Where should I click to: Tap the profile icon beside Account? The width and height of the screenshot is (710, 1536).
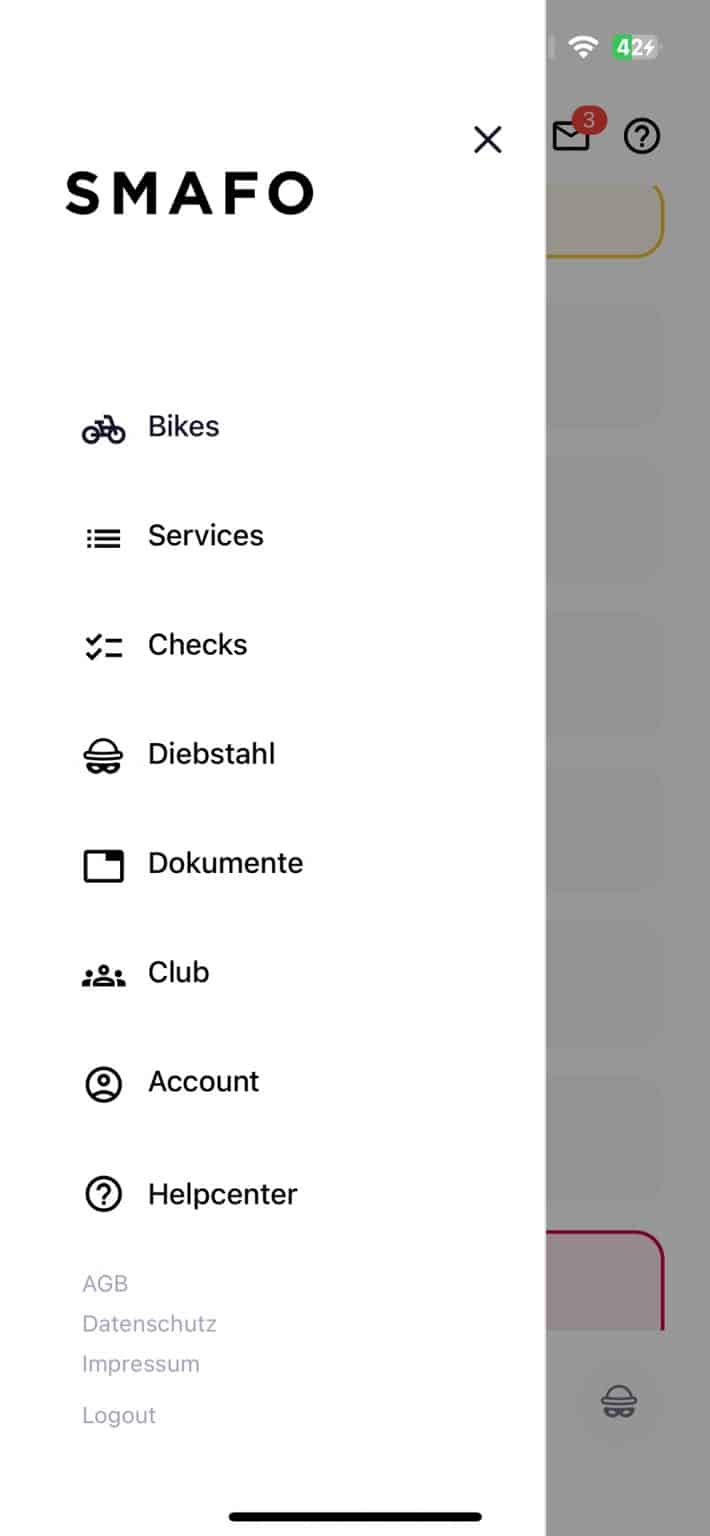pyautogui.click(x=103, y=1085)
